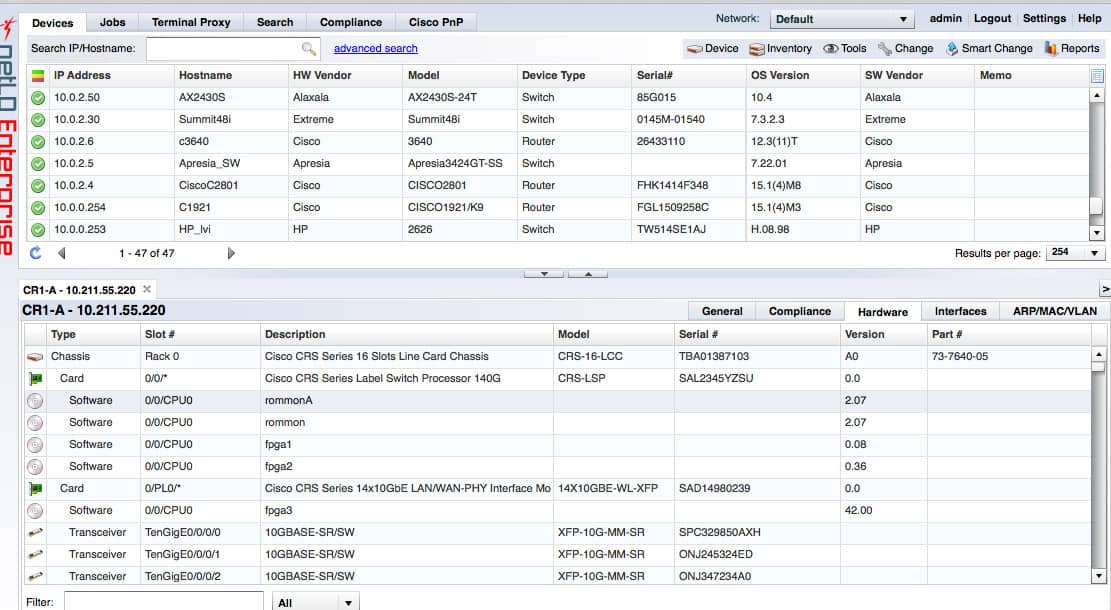Viewport: 1111px width, 610px height.
Task: Switch to the Jobs tab
Action: pos(113,22)
